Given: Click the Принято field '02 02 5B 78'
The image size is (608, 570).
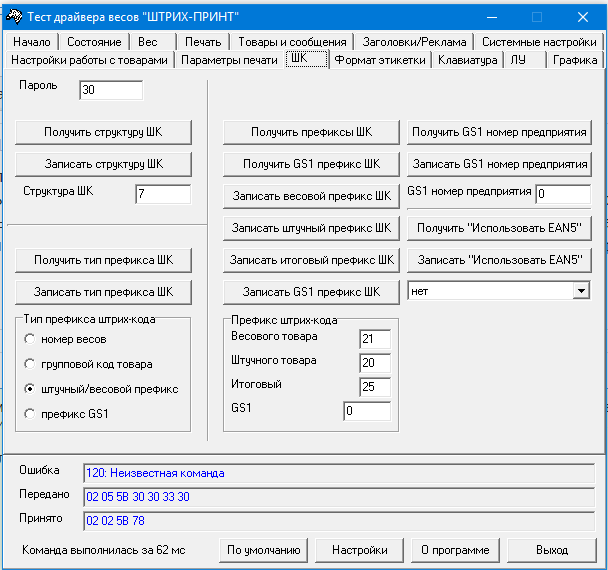Looking at the screenshot, I should [339, 521].
